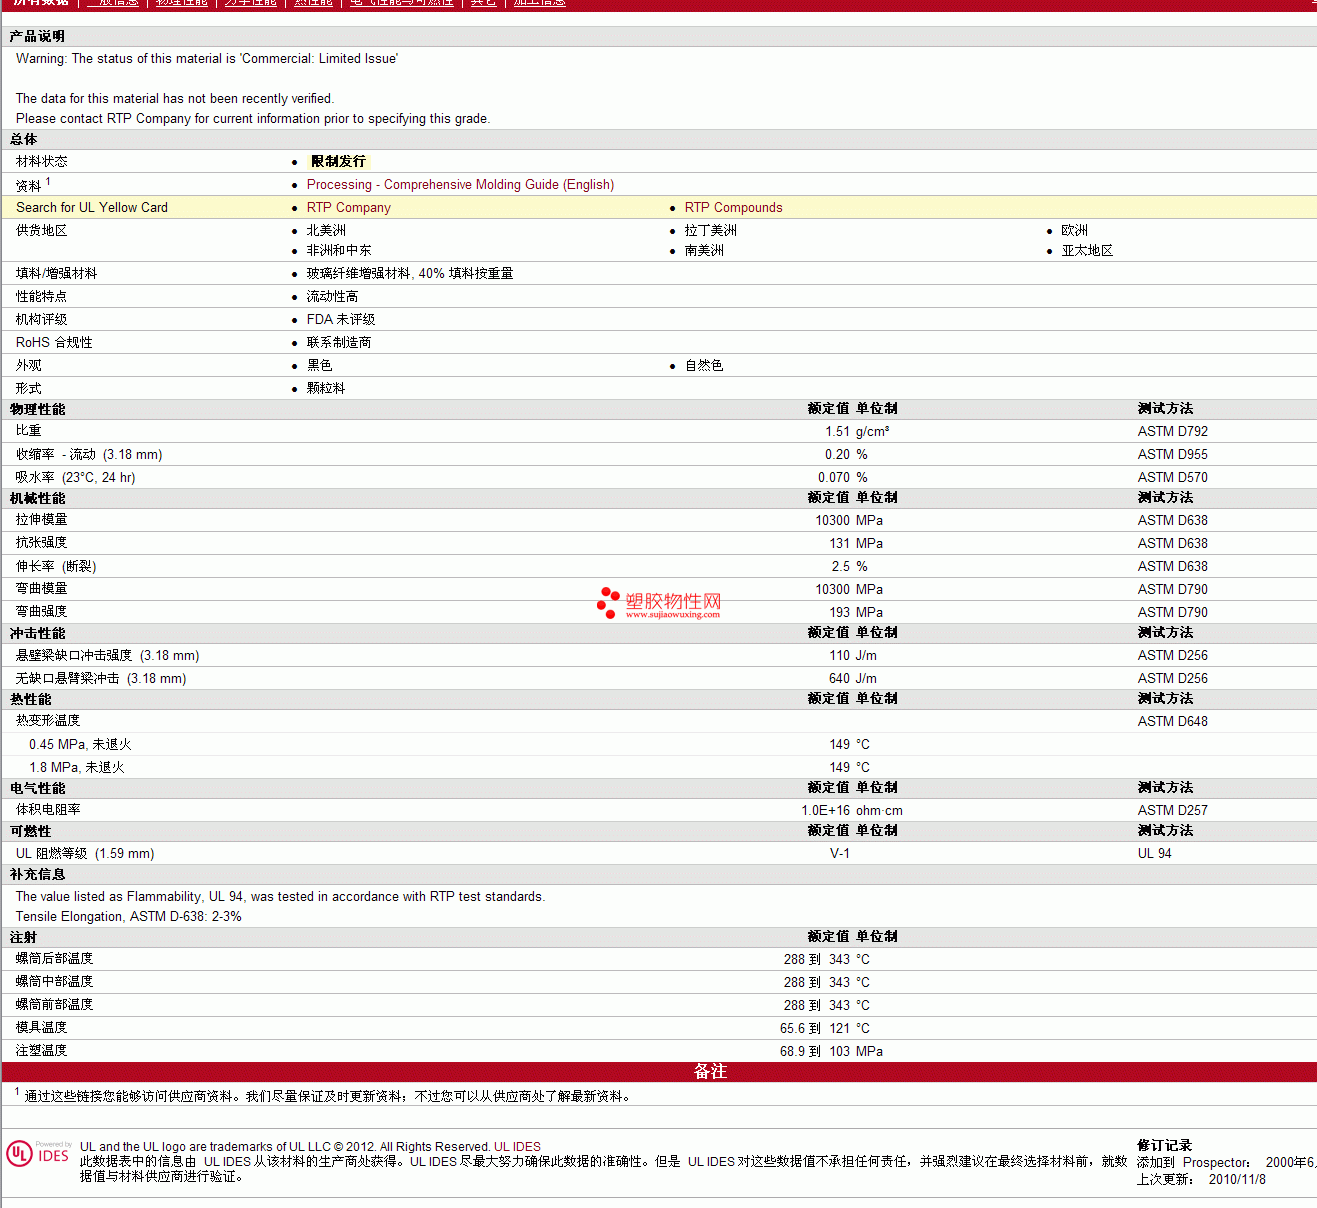Click the 颗粒料 form value
Screen dimensions: 1317x1208
click(326, 388)
